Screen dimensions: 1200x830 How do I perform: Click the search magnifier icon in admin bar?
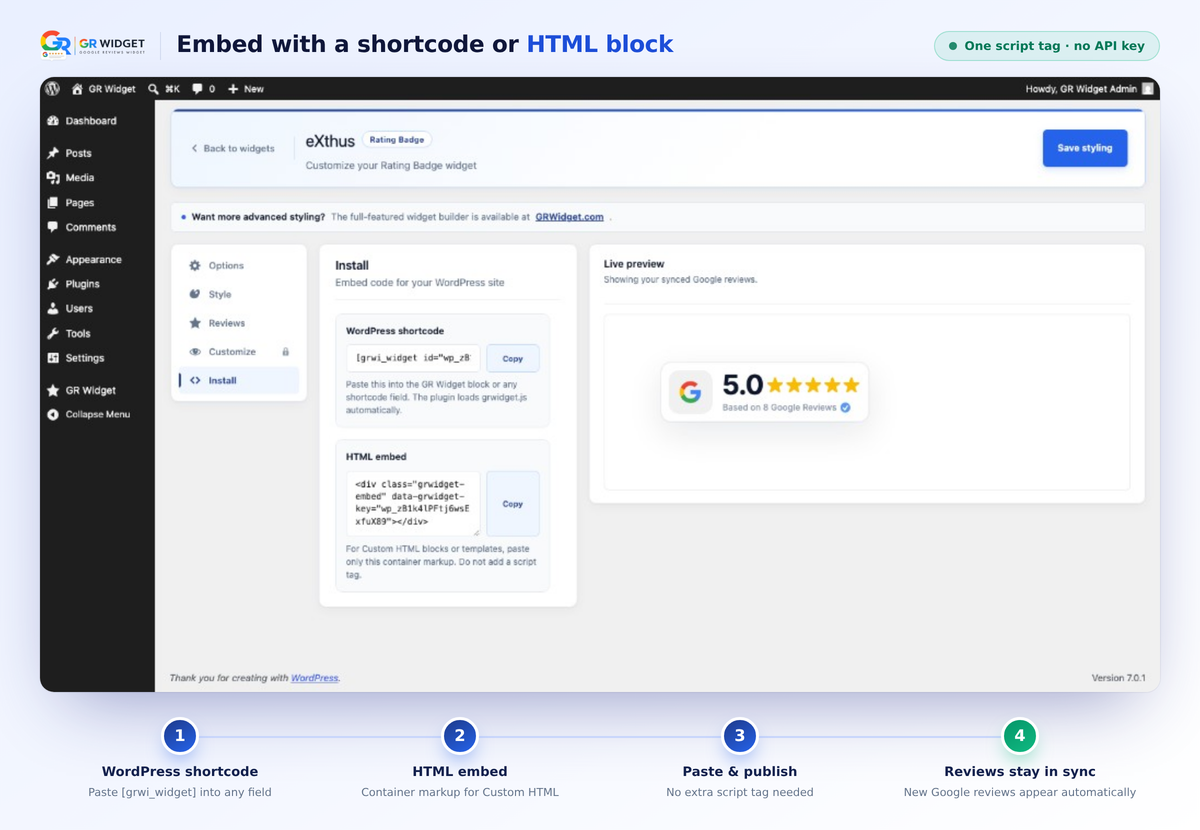click(x=153, y=89)
